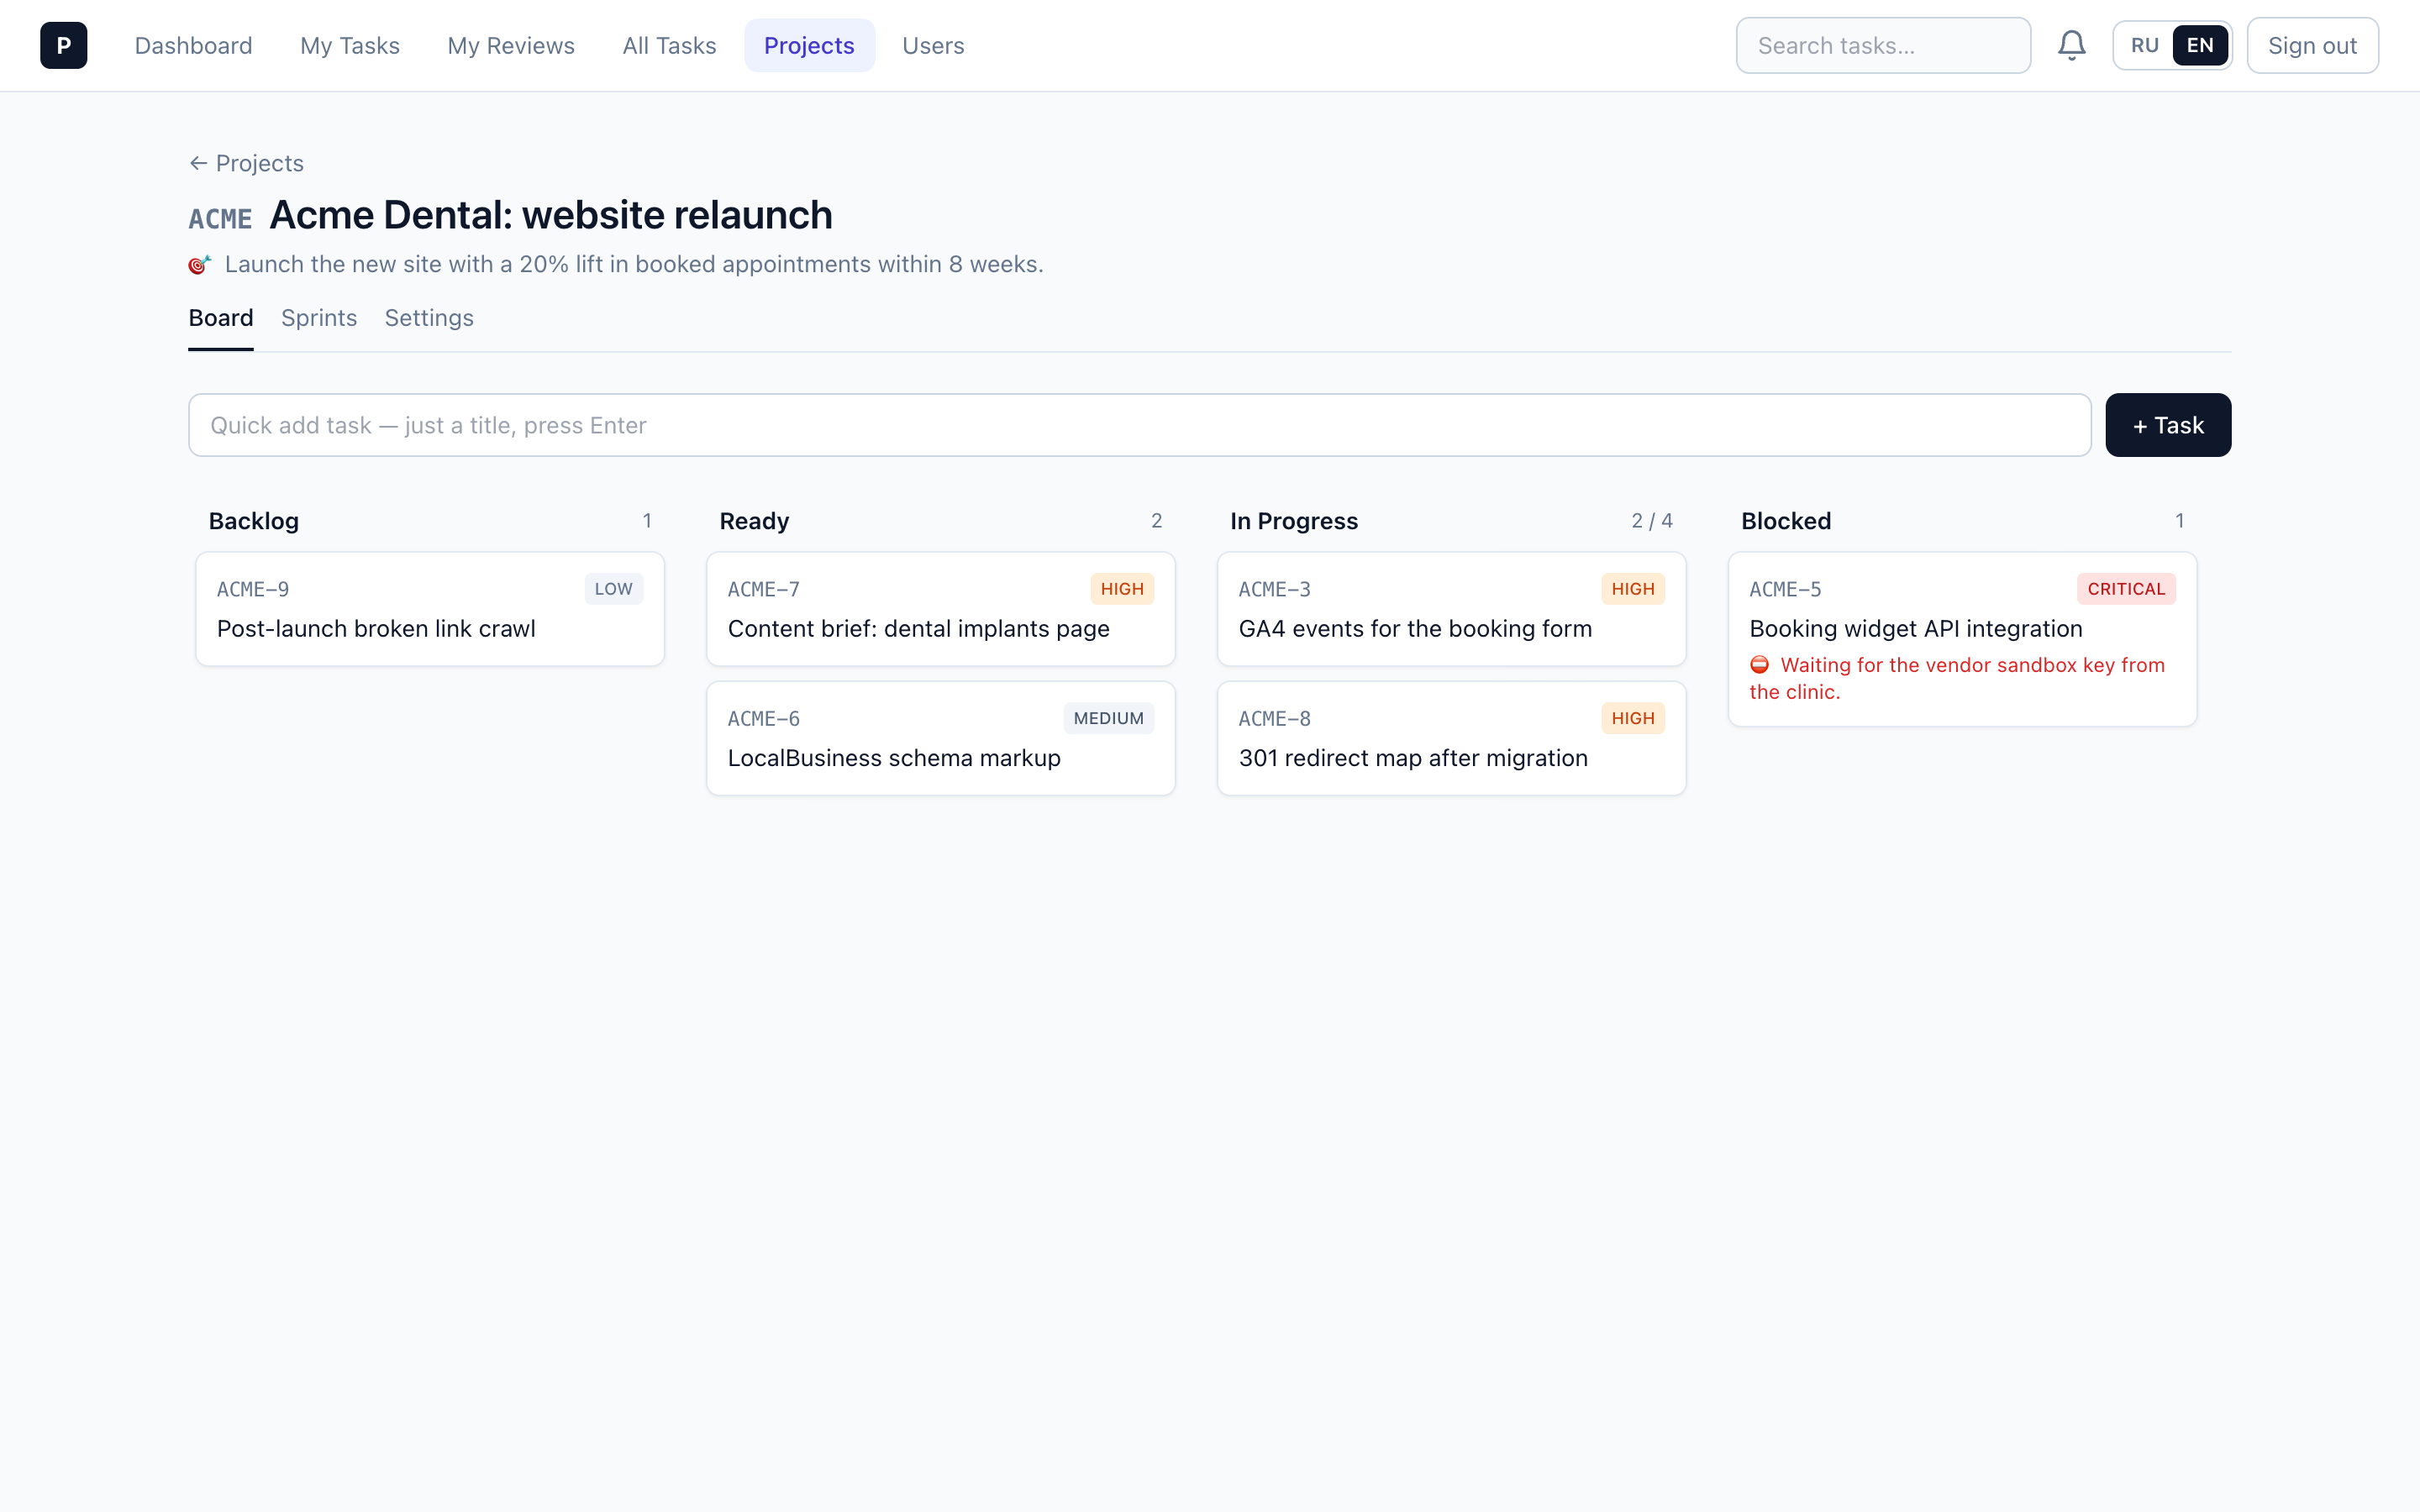Image resolution: width=2420 pixels, height=1512 pixels.
Task: Open card Content brief: dental implants page
Action: click(940, 609)
